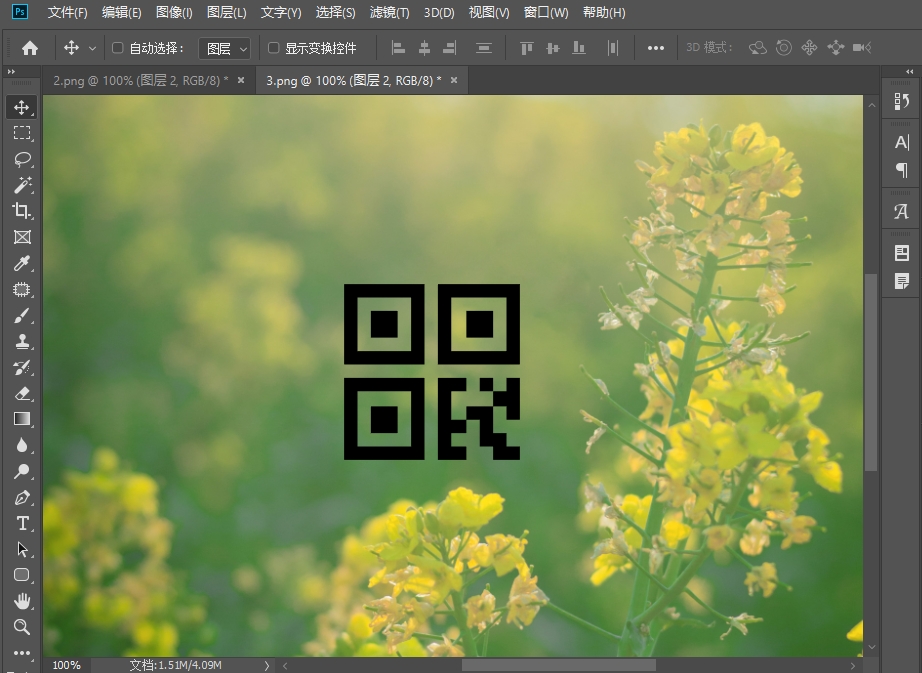Viewport: 922px width, 673px height.
Task: Open the 文件(F) menu
Action: tap(68, 12)
